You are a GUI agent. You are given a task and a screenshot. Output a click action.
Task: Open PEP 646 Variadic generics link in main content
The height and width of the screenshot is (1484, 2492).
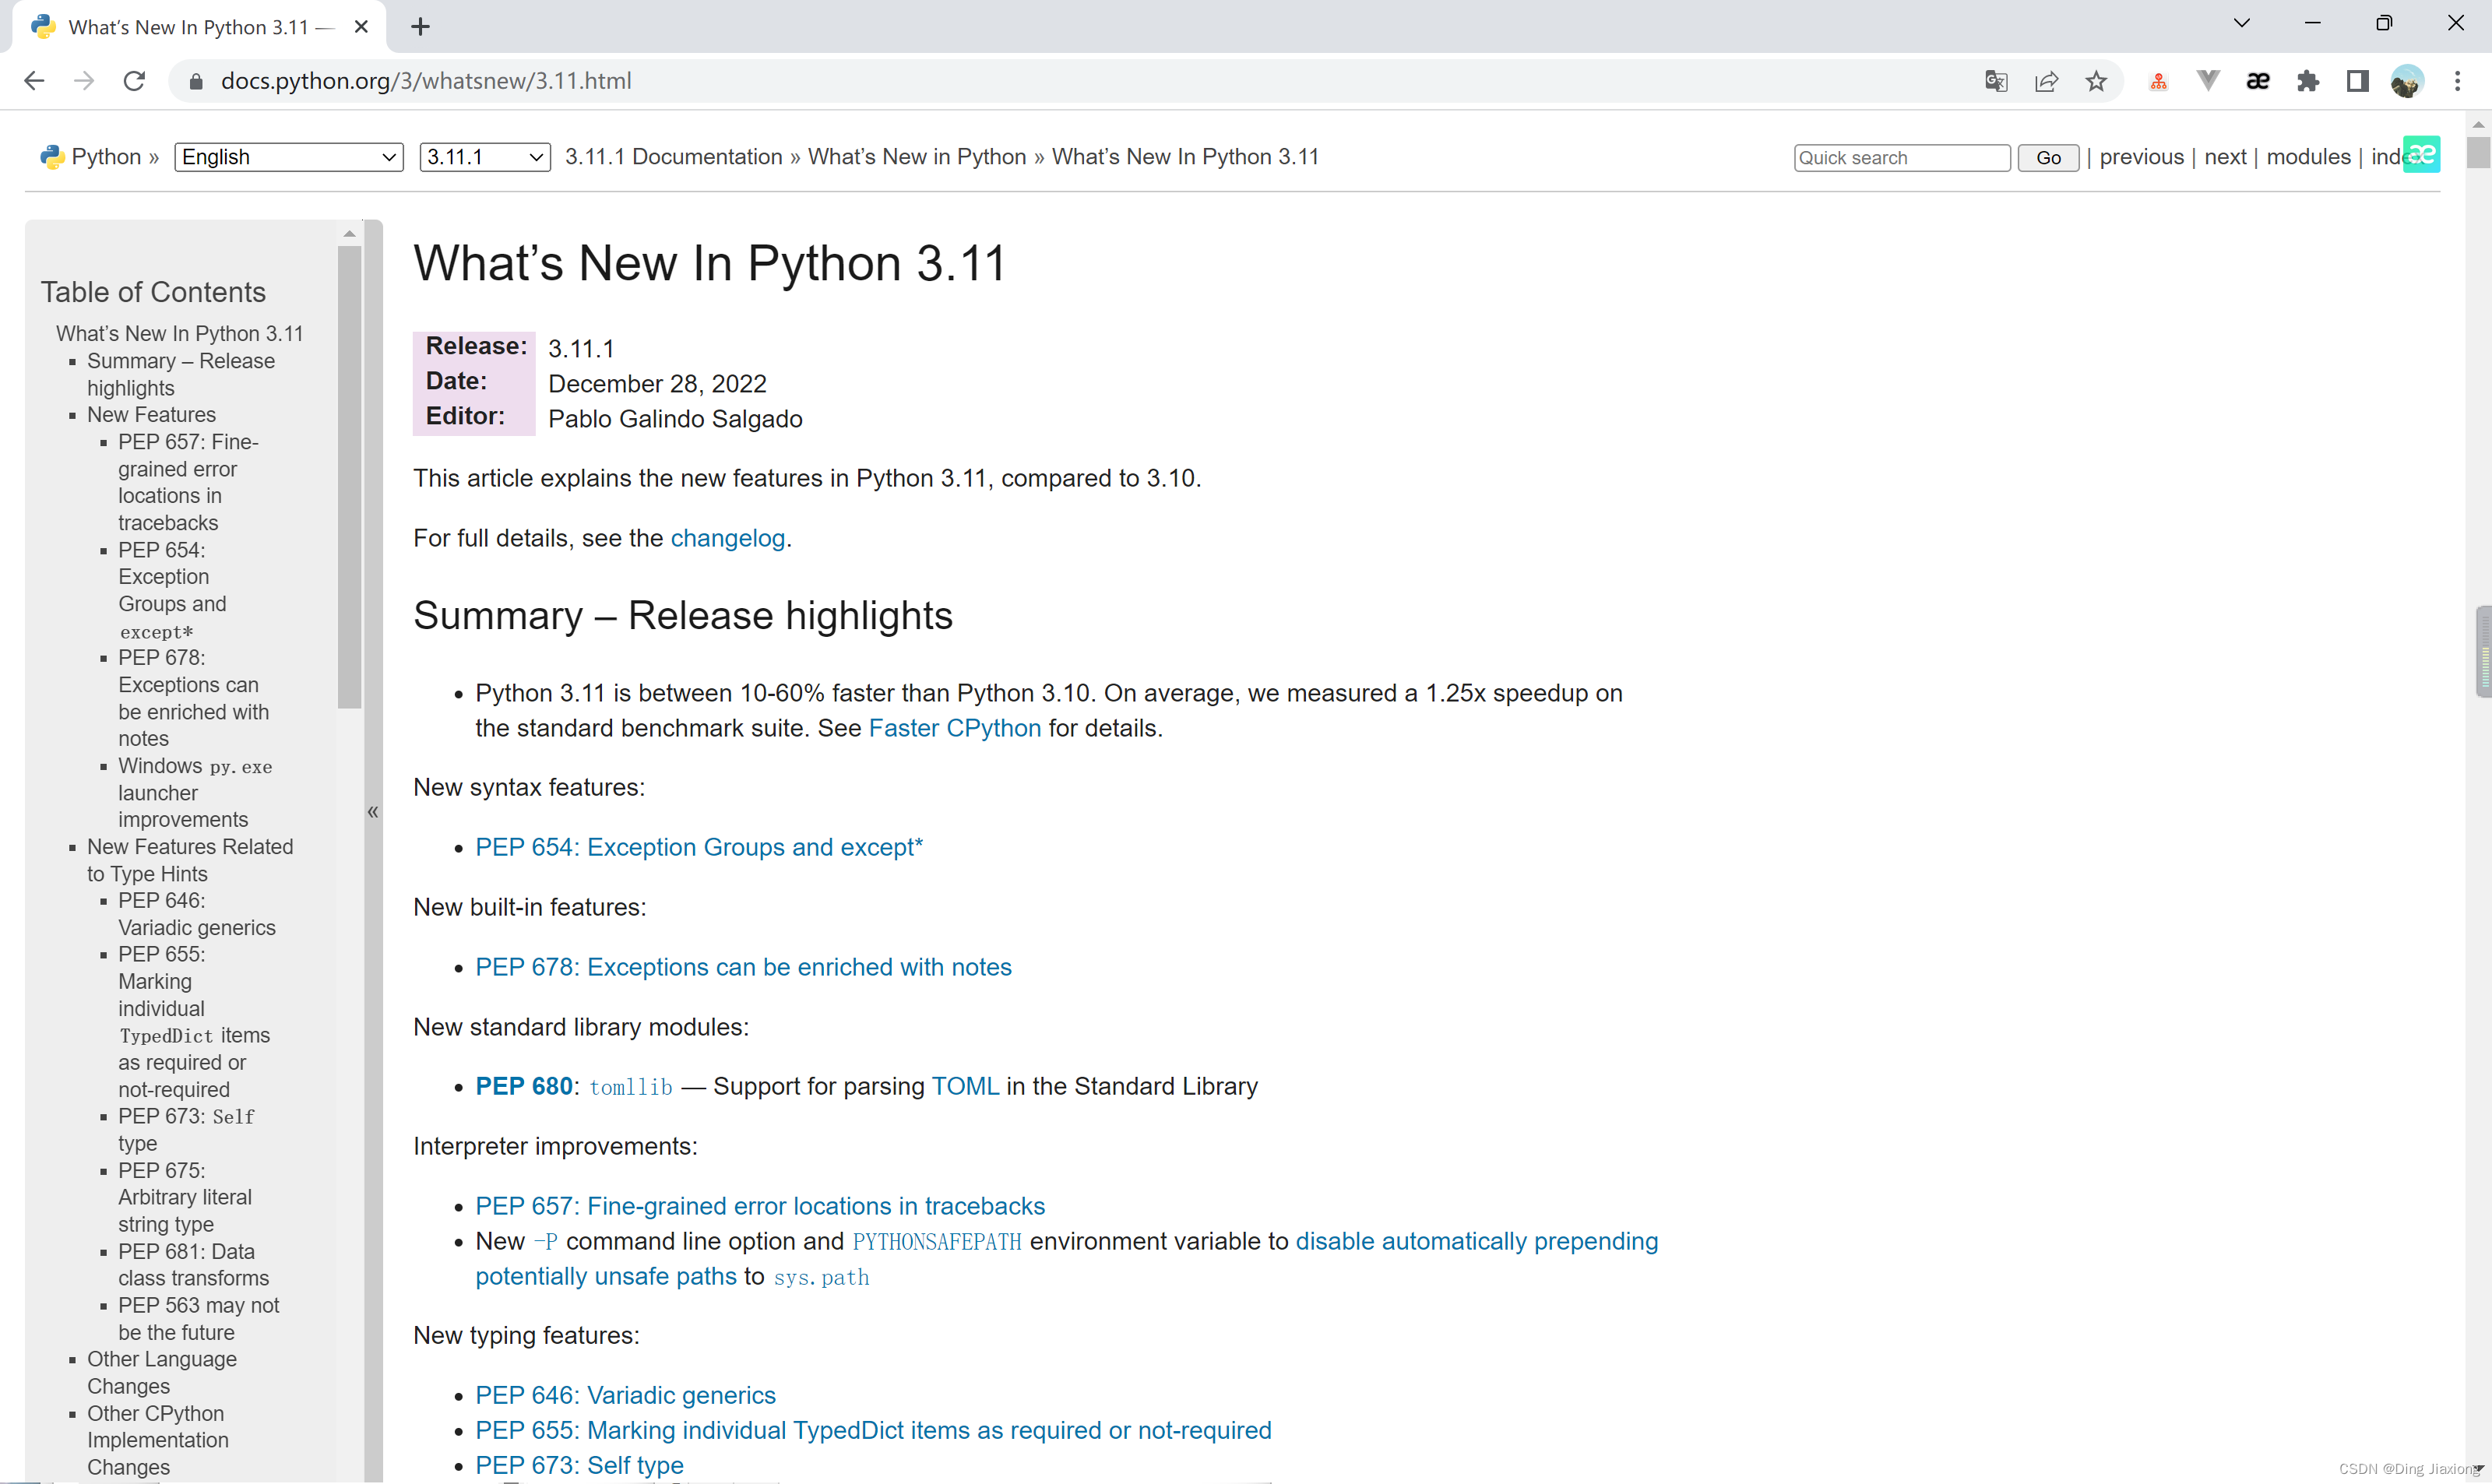click(625, 1395)
